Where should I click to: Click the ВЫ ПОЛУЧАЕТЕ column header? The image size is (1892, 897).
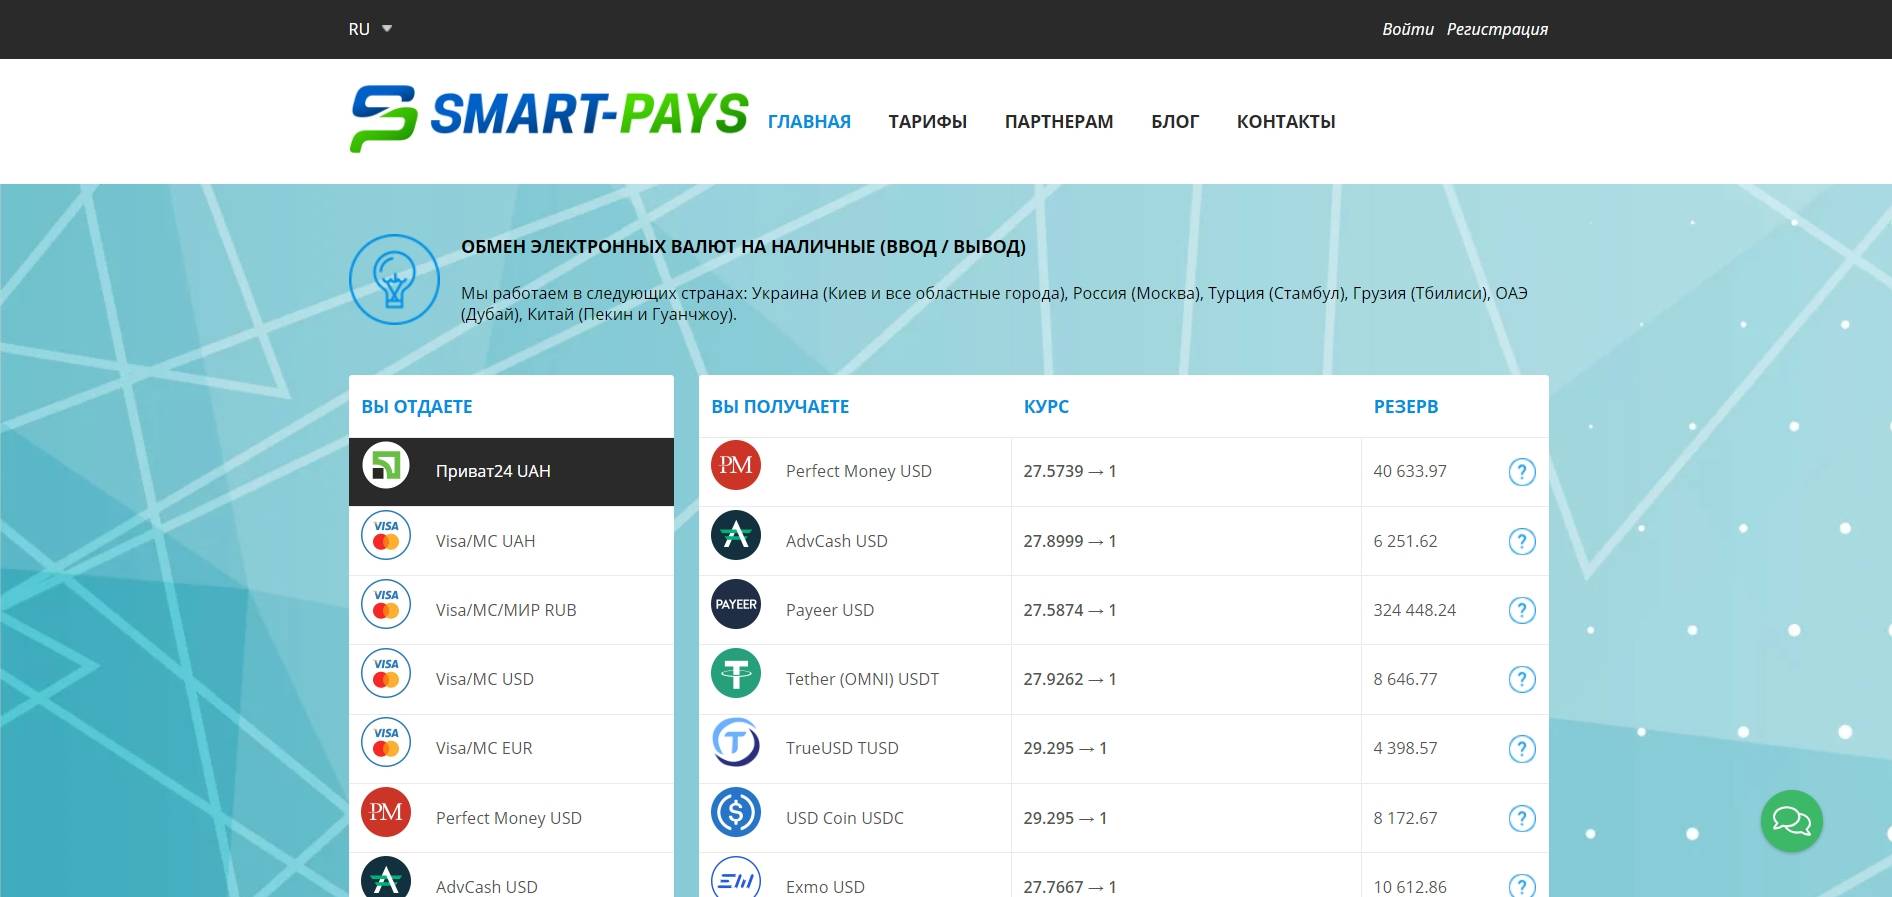coord(780,407)
